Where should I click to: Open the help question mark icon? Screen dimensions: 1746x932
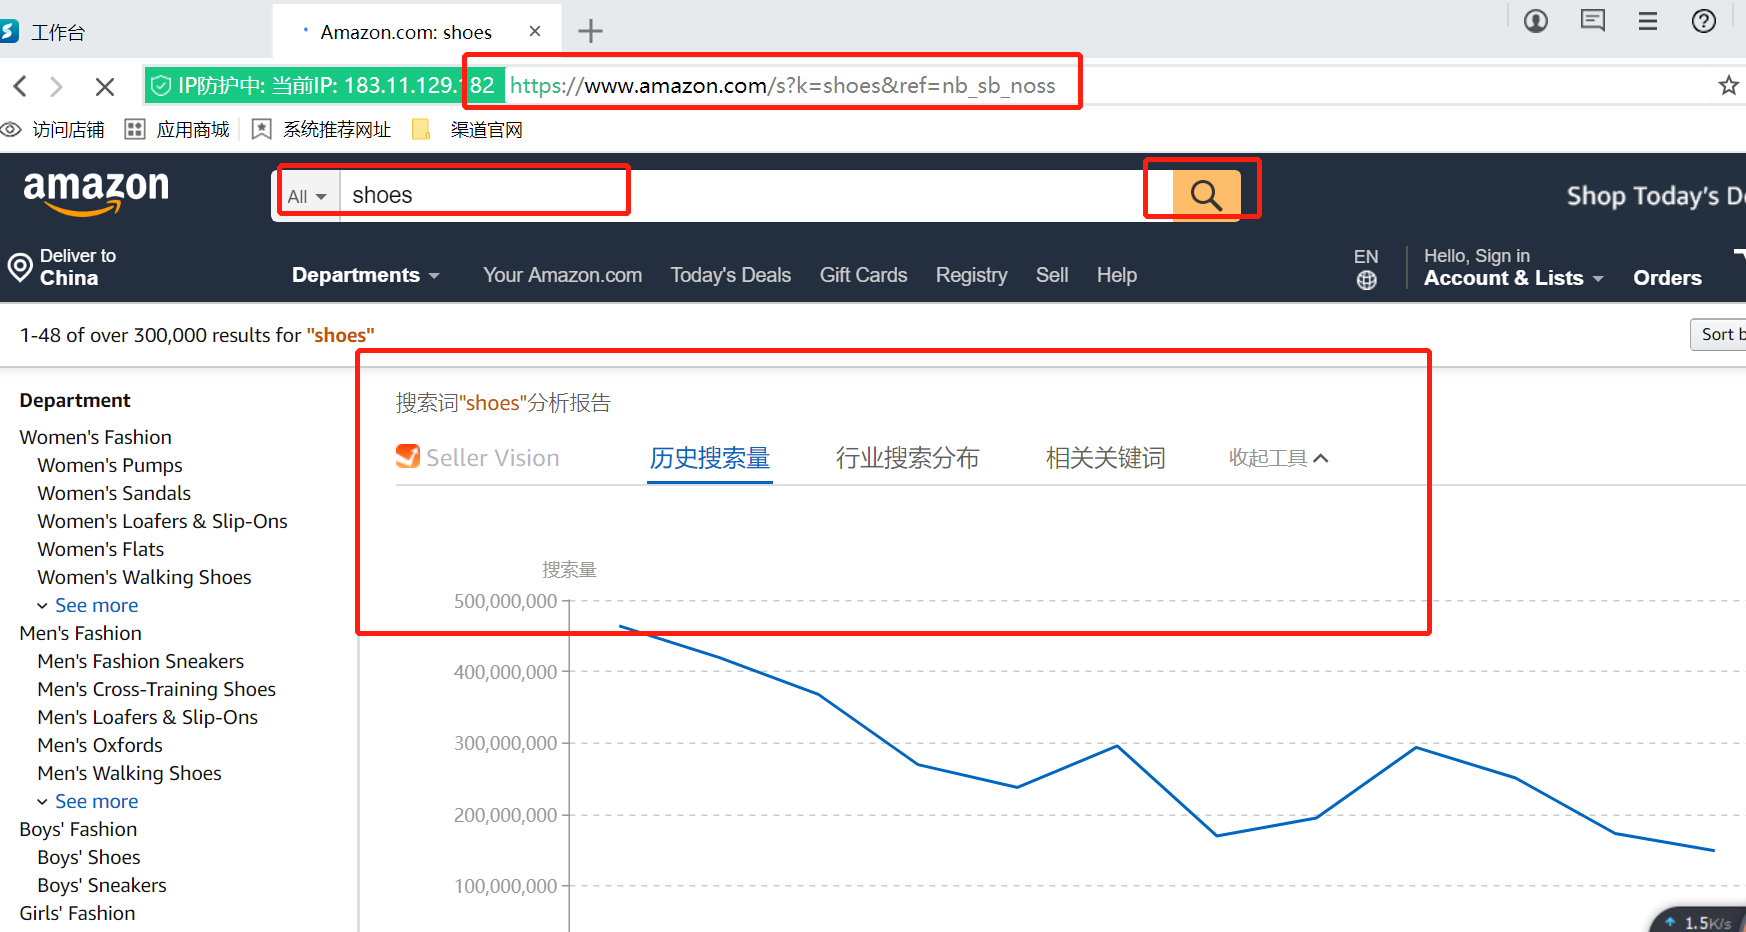(x=1704, y=21)
